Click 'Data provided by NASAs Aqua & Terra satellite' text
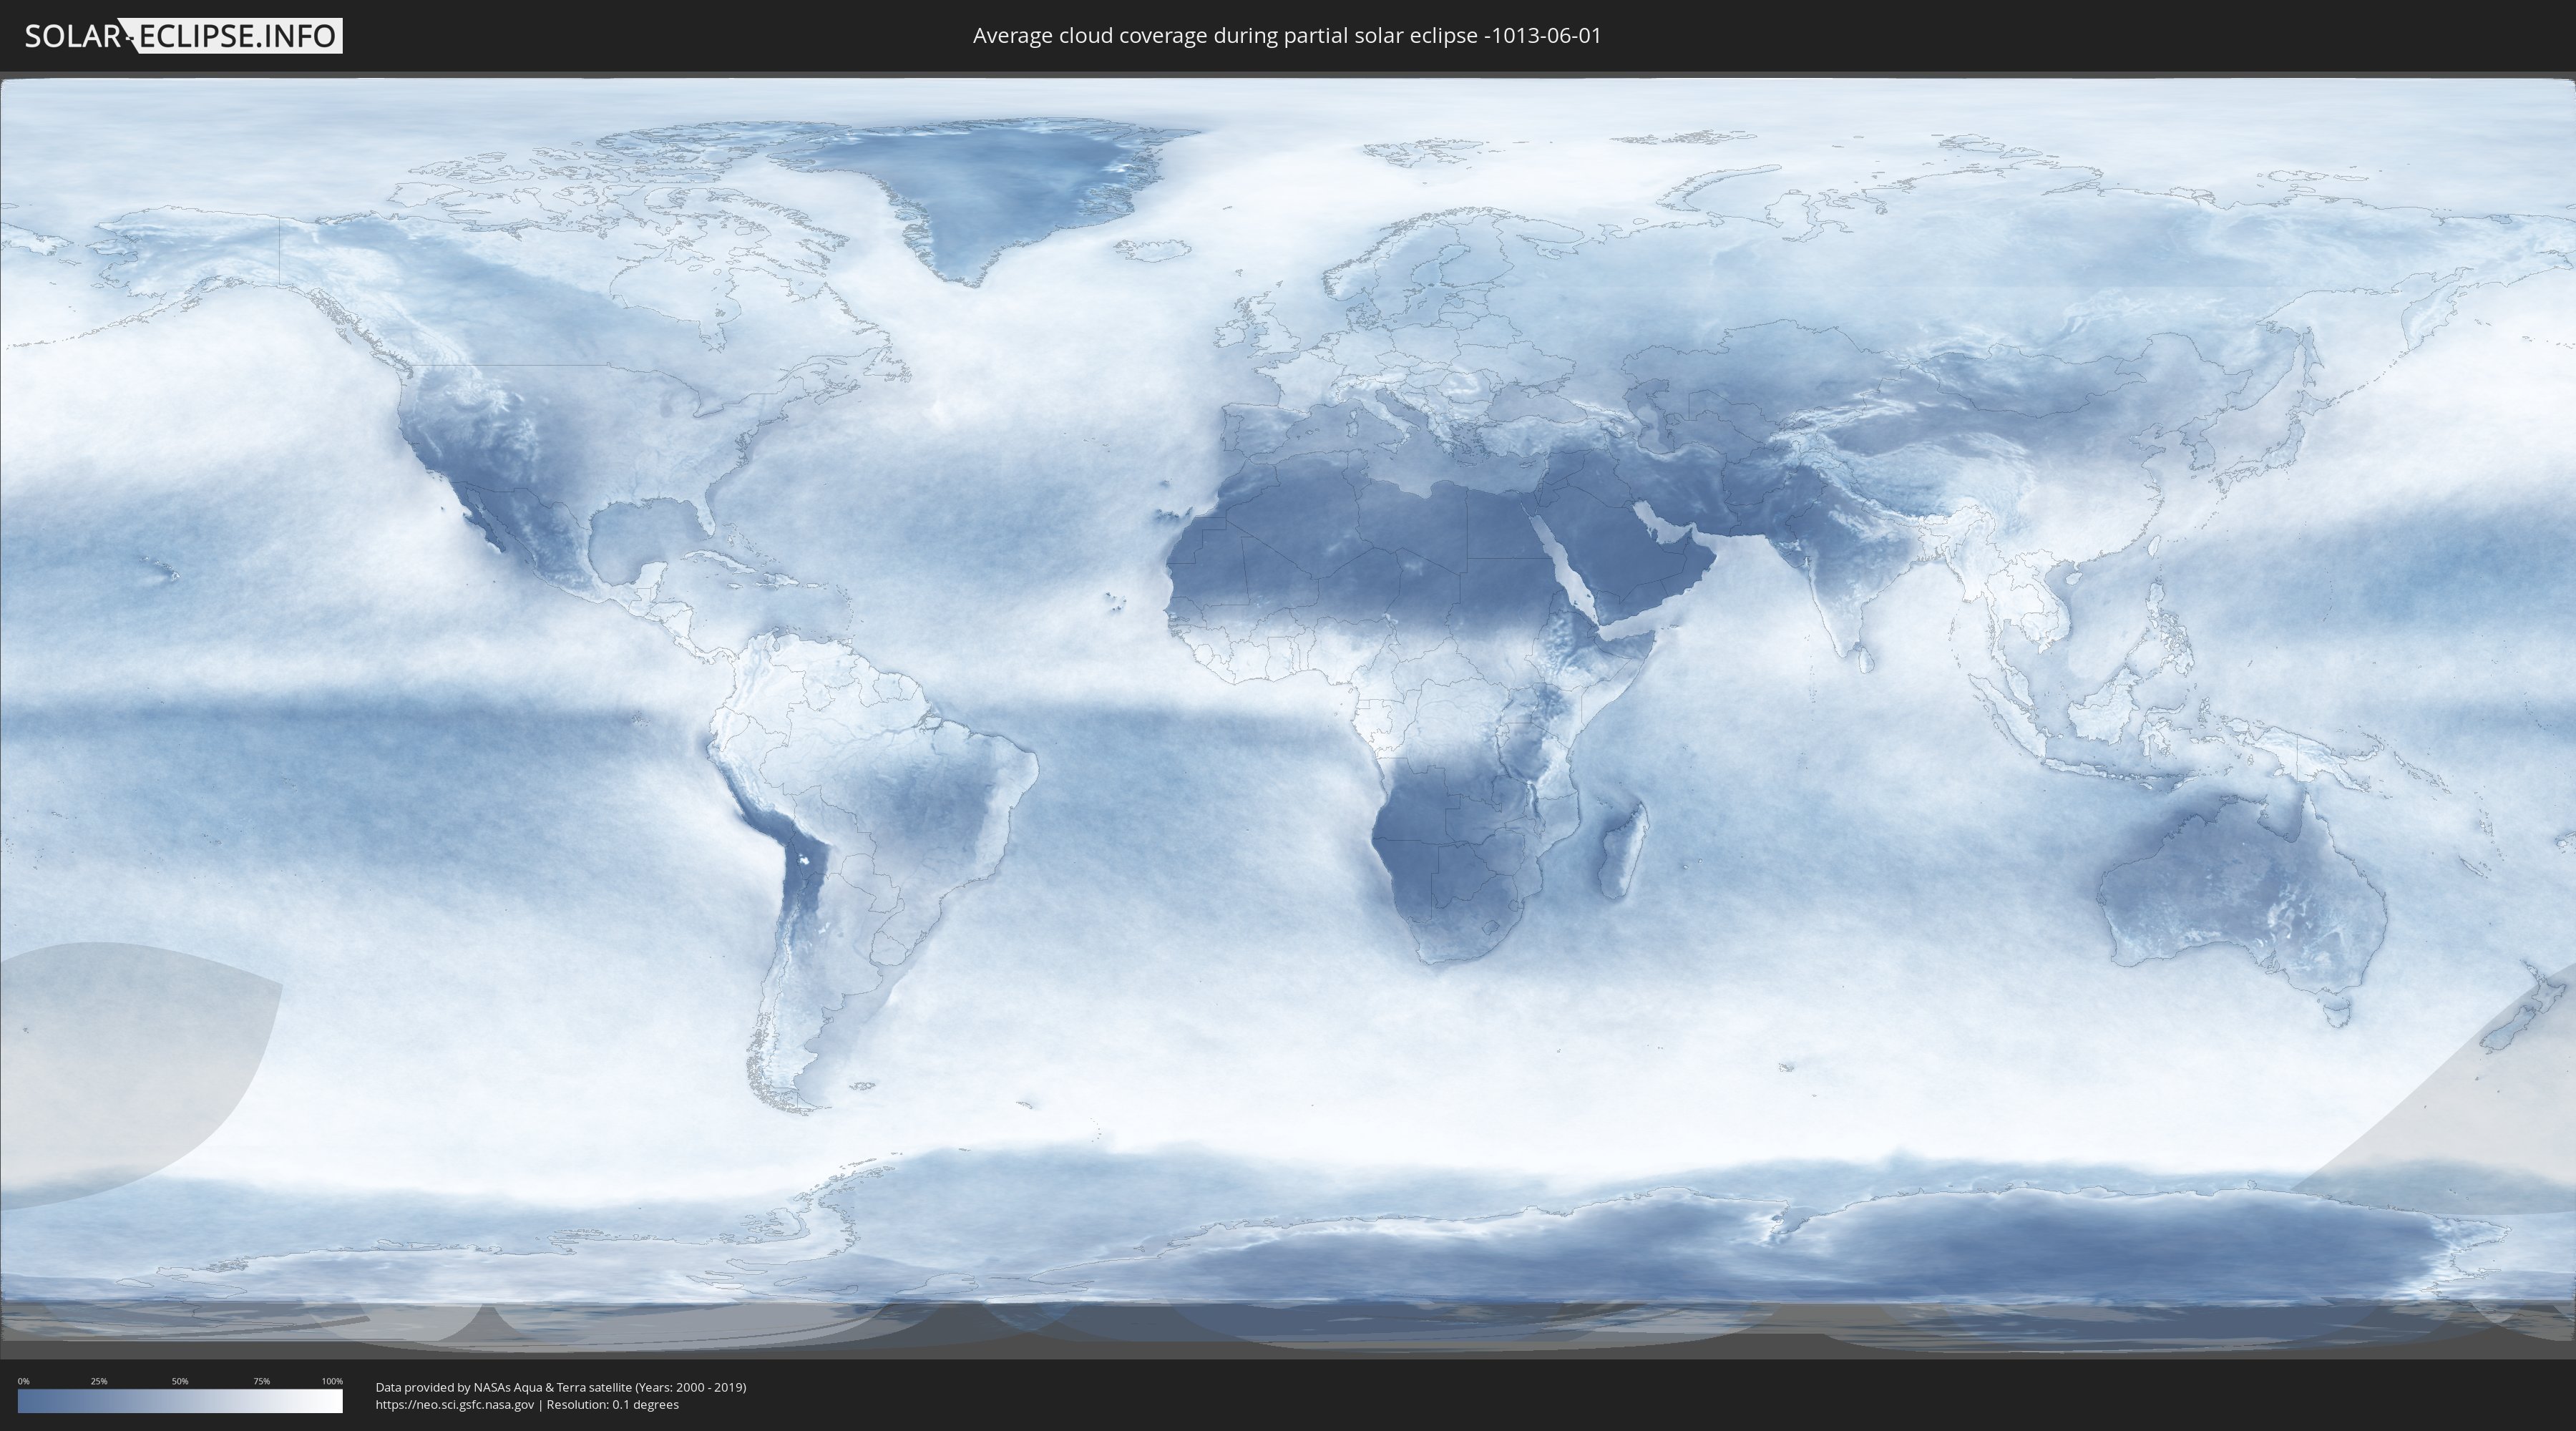Screen dimensions: 2576x1431 pyautogui.click(x=504, y=1387)
